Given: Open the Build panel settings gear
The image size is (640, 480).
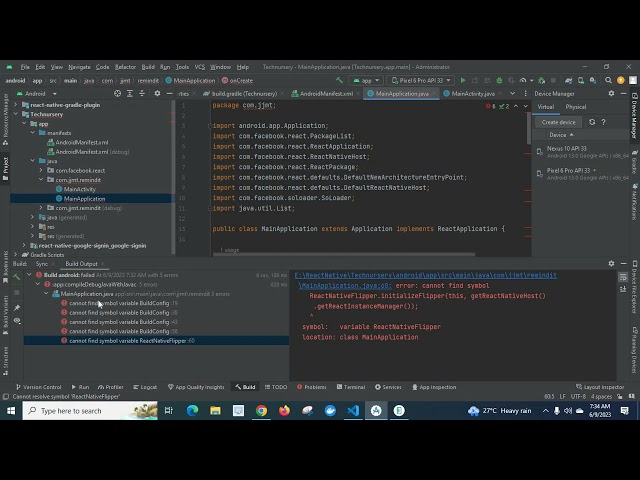Looking at the screenshot, I should click(611, 264).
